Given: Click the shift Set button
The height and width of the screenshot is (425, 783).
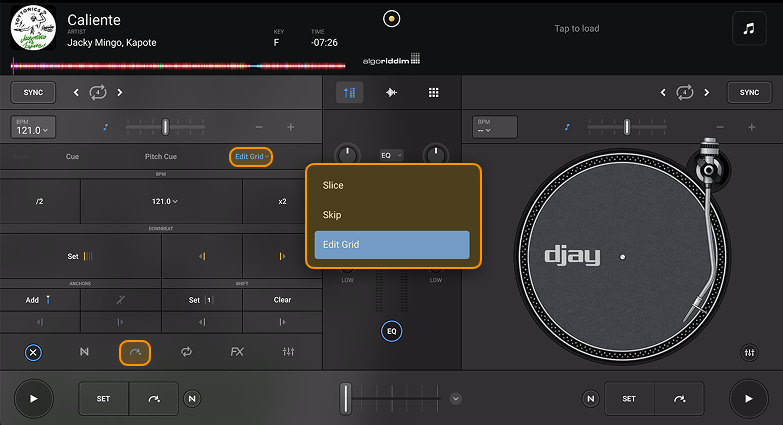Looking at the screenshot, I should pos(202,300).
